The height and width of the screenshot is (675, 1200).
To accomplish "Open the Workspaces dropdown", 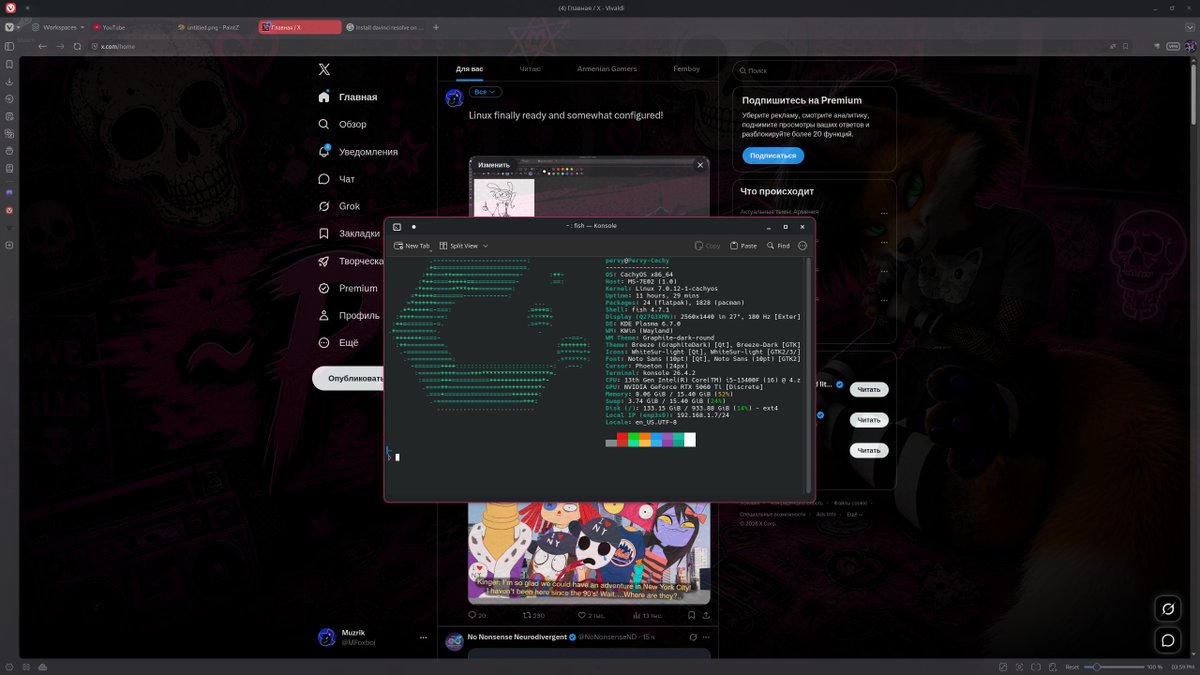I will pyautogui.click(x=58, y=27).
